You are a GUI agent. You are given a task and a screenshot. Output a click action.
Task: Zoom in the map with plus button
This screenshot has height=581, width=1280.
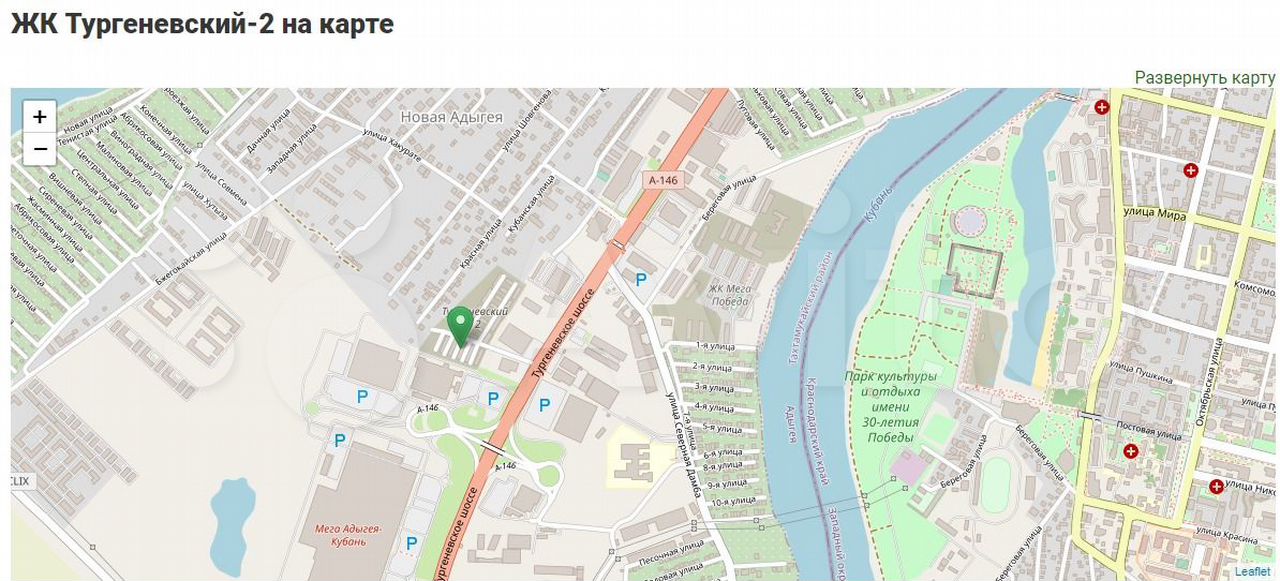(39, 117)
